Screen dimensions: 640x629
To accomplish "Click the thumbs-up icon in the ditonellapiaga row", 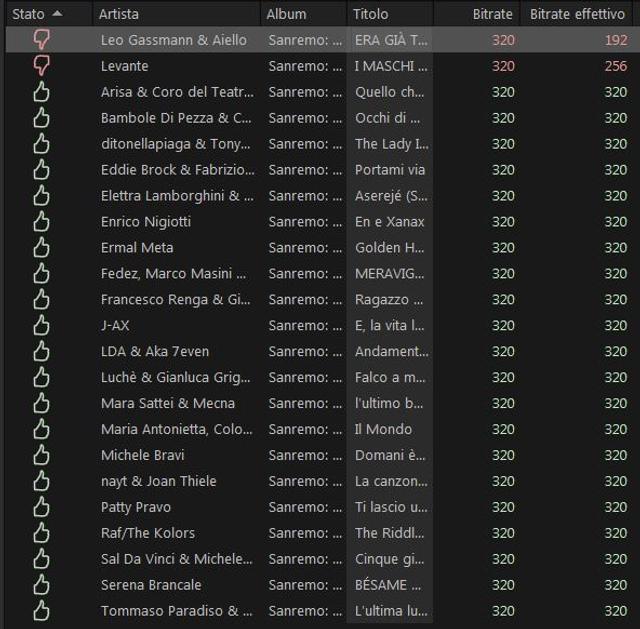I will click(x=41, y=143).
